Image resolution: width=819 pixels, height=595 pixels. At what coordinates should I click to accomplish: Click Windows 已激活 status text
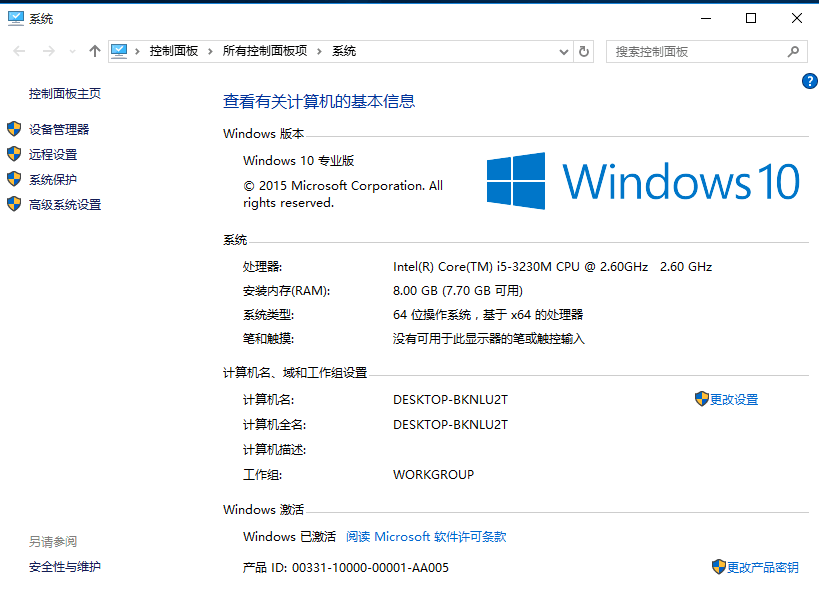tap(289, 536)
